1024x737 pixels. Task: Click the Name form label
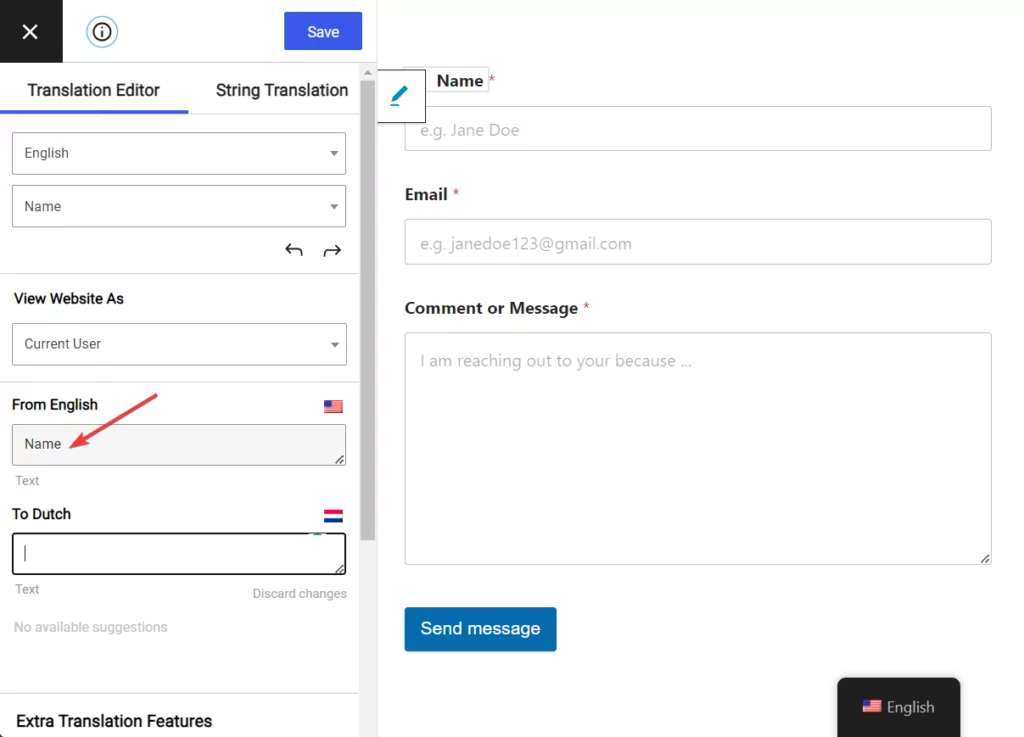pyautogui.click(x=460, y=81)
